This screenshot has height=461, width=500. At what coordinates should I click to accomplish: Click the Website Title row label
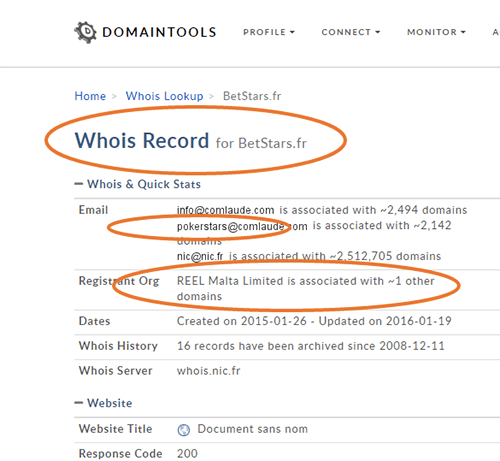115,429
